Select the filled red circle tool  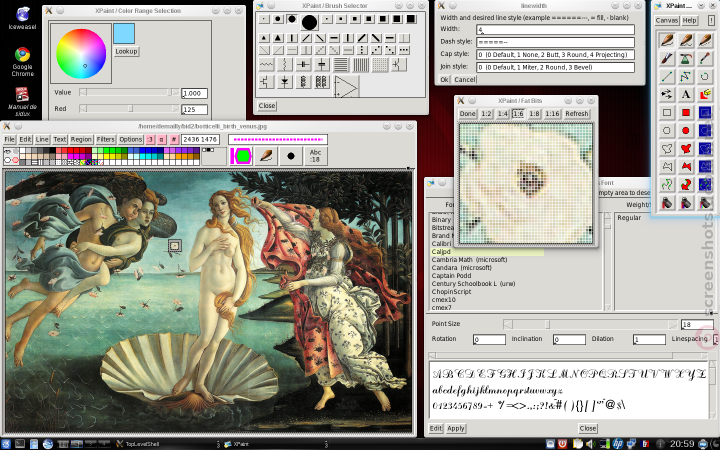point(686,130)
